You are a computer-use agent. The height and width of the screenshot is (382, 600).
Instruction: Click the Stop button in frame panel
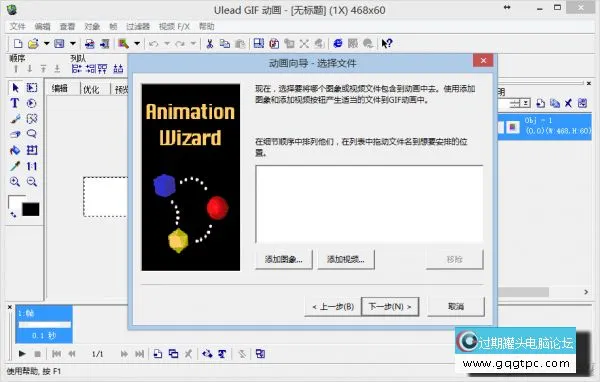tap(38, 354)
